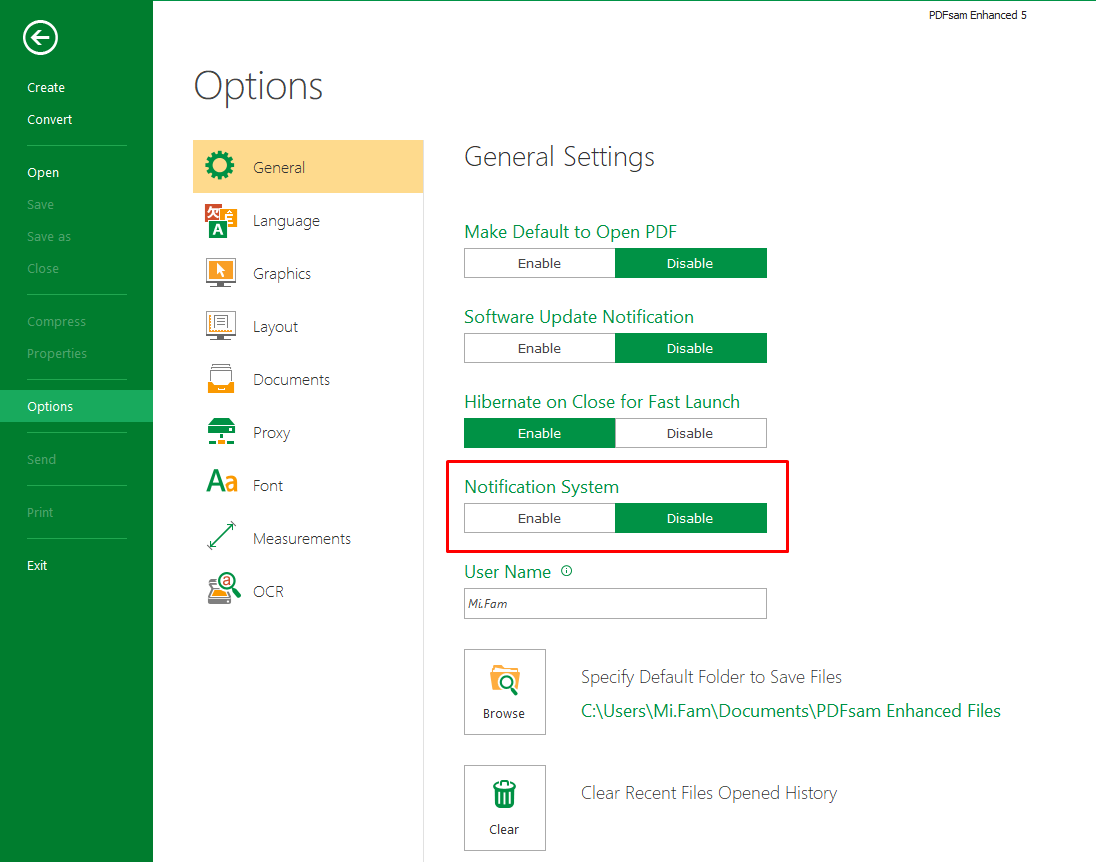1096x862 pixels.
Task: Enable Hibernate on Close for Fast Launch
Action: point(540,433)
